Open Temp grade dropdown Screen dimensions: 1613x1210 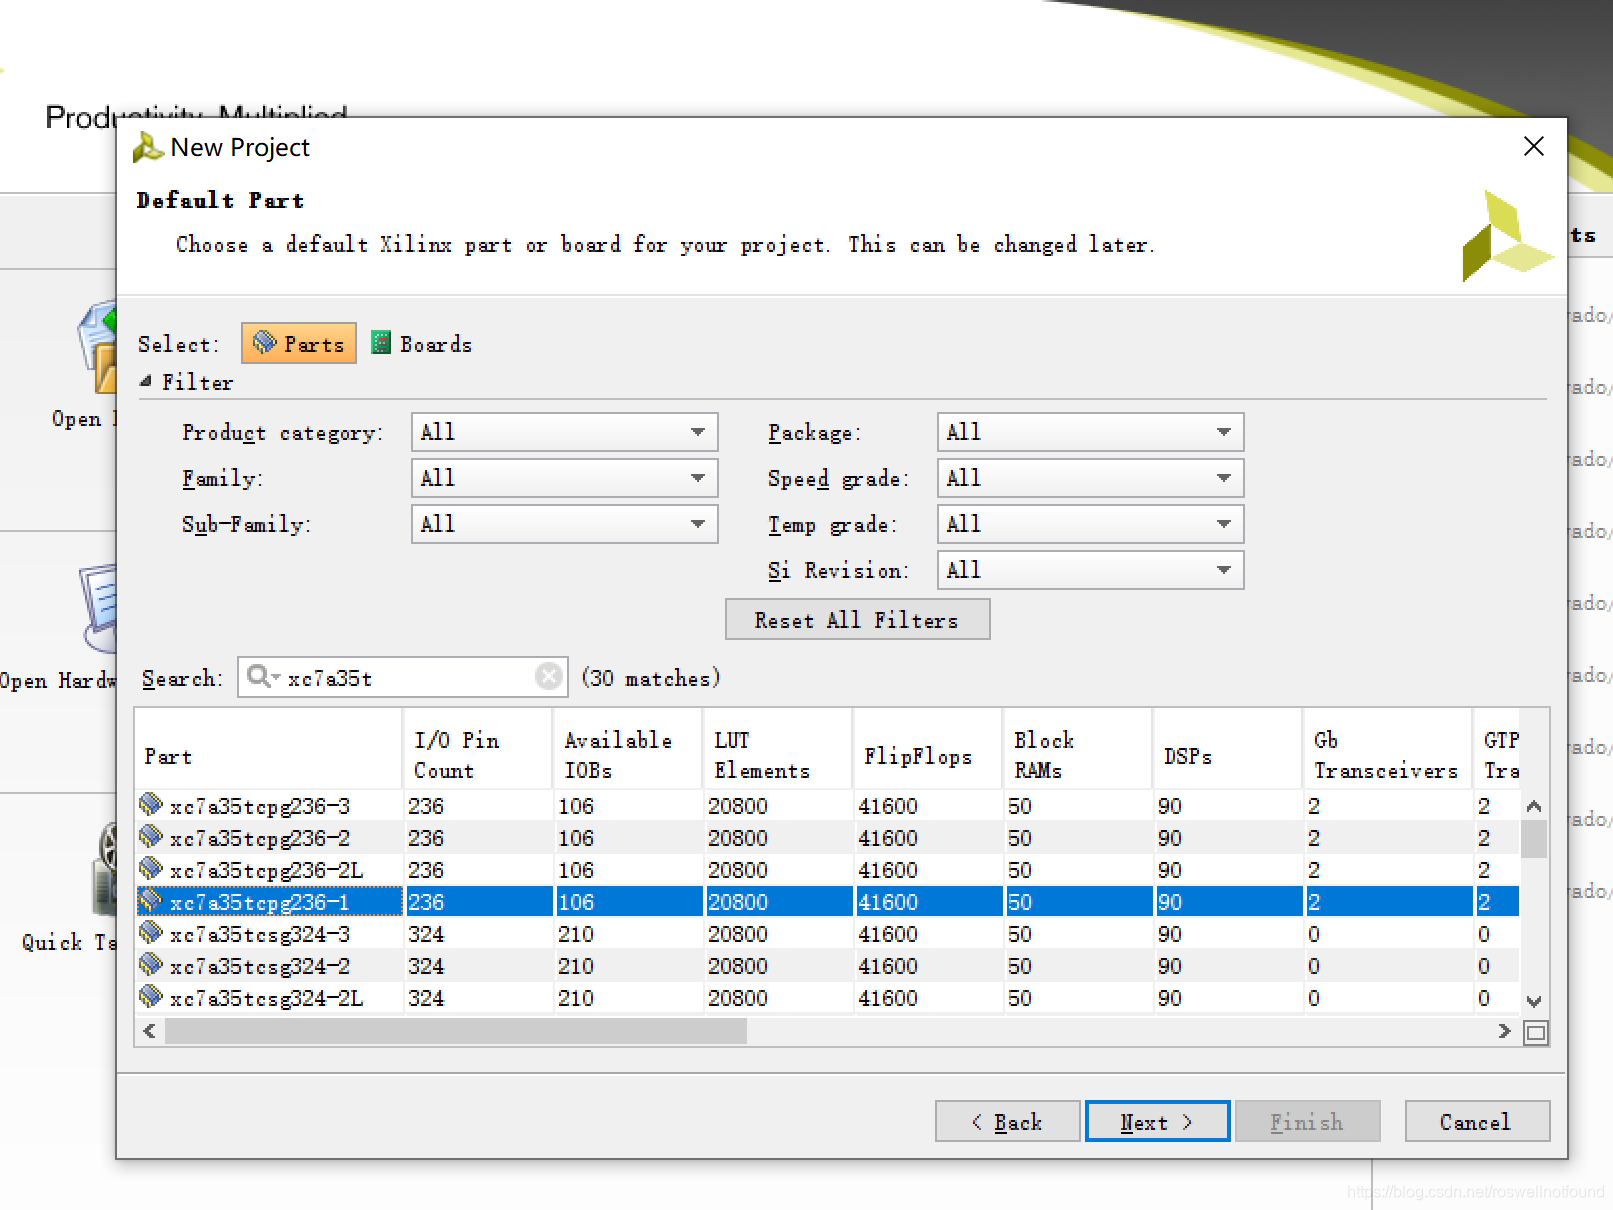point(1090,524)
